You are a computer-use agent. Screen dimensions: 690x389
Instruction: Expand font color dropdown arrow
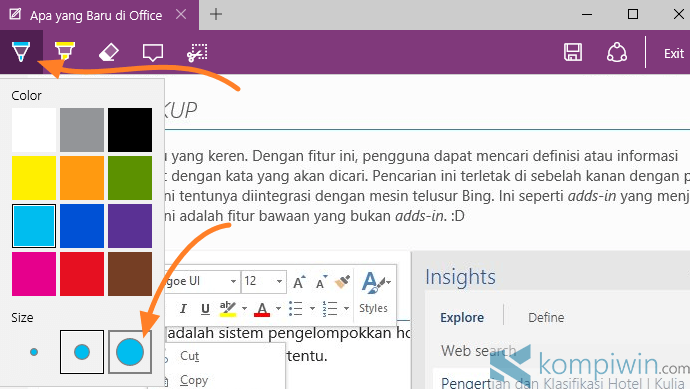tap(278, 309)
